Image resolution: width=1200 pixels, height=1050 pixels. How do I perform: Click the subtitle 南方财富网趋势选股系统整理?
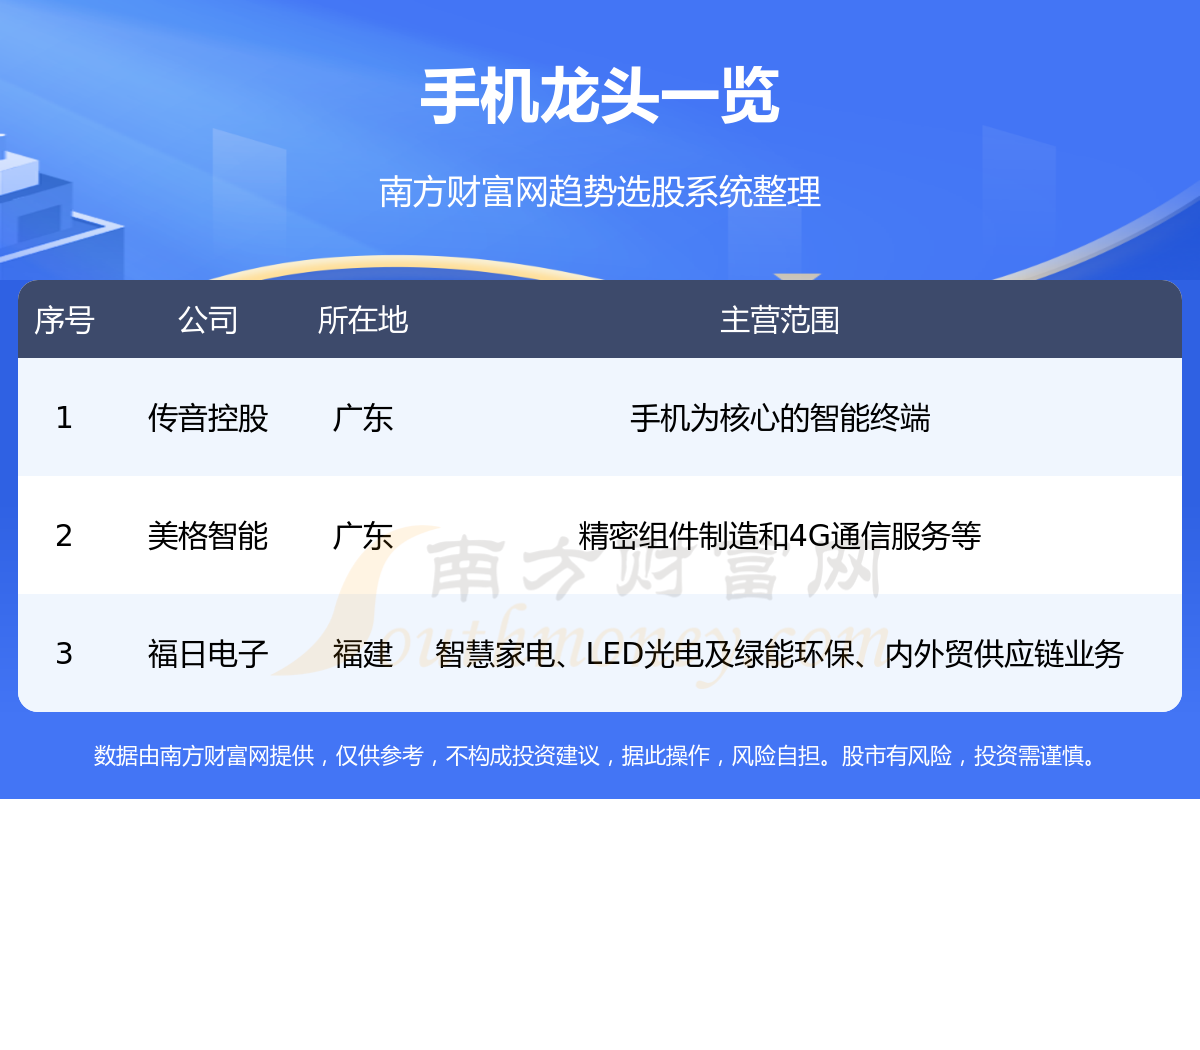tap(600, 191)
